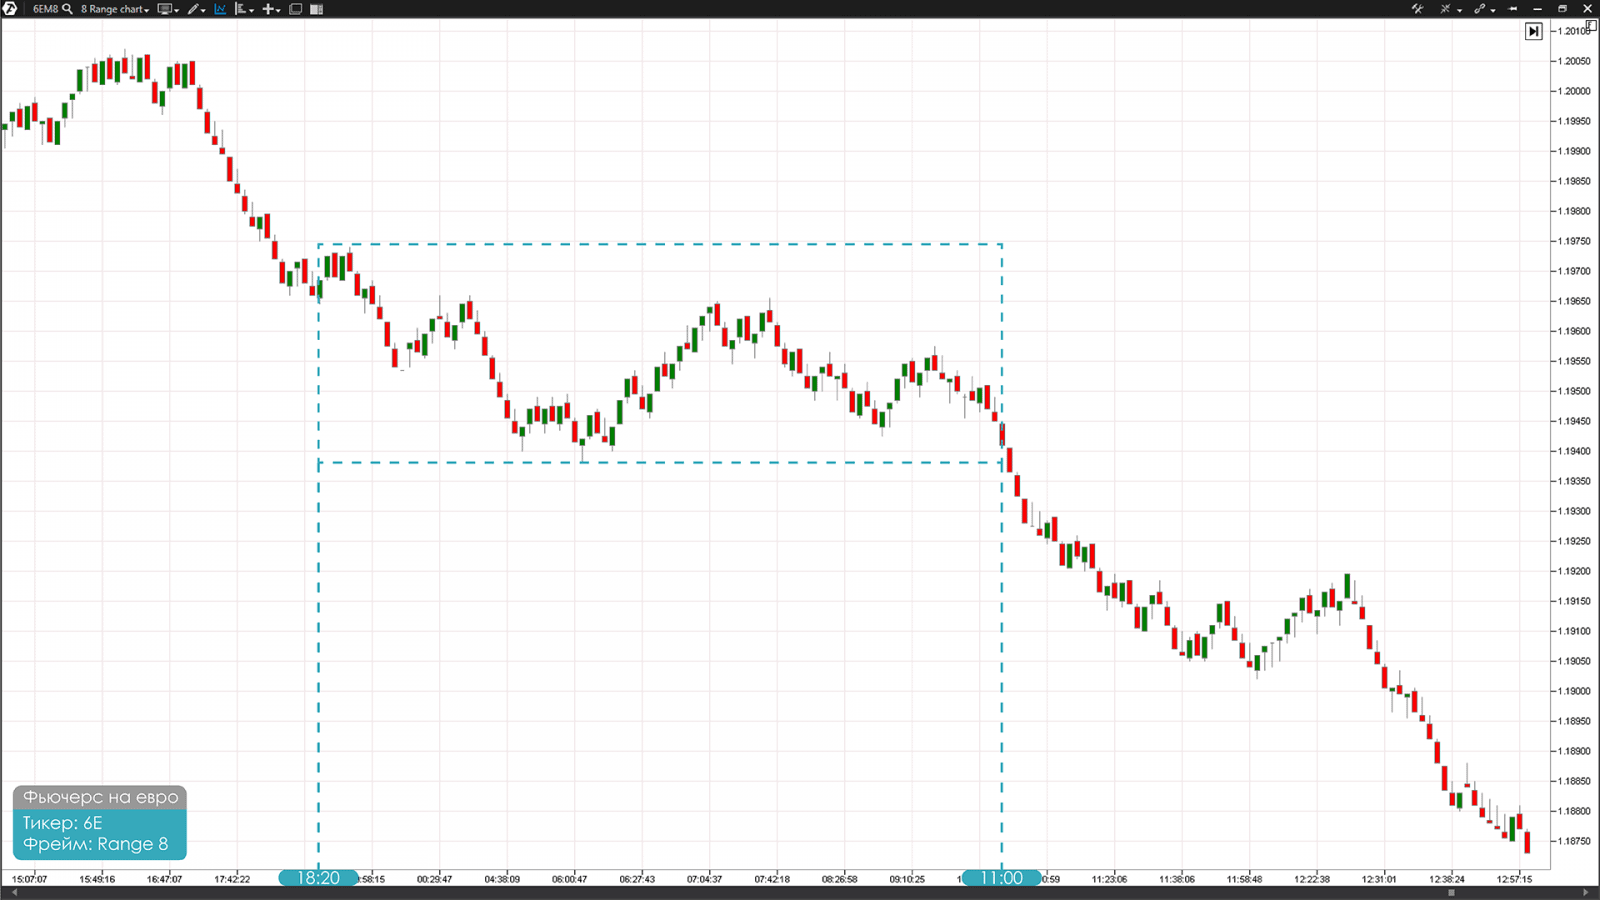The height and width of the screenshot is (900, 1600).
Task: Click the ATAS logo icon in top-left
Action: pyautogui.click(x=10, y=9)
